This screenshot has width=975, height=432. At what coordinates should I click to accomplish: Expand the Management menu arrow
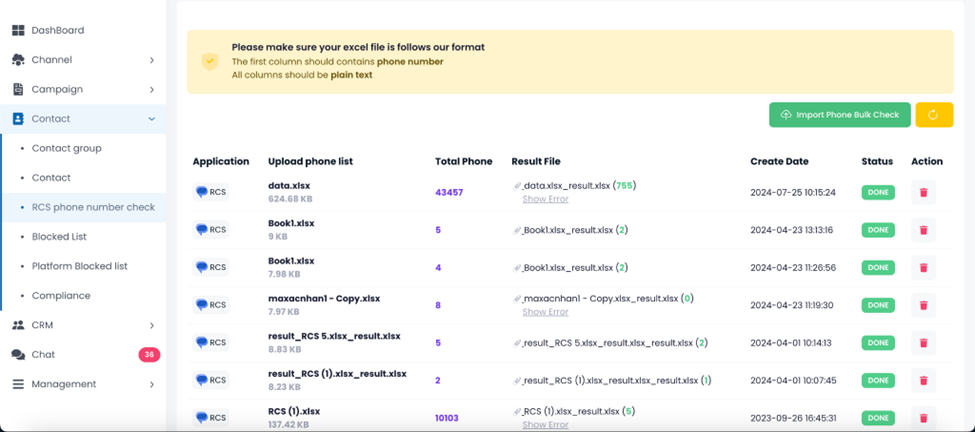[152, 384]
